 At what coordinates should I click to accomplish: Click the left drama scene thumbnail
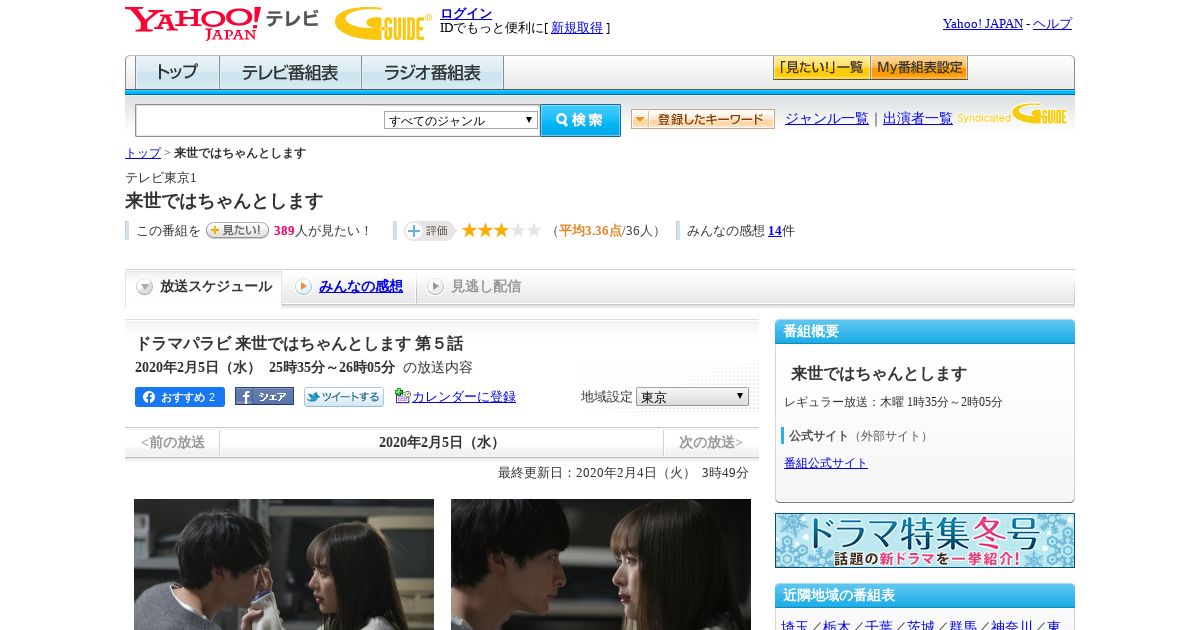coord(284,564)
